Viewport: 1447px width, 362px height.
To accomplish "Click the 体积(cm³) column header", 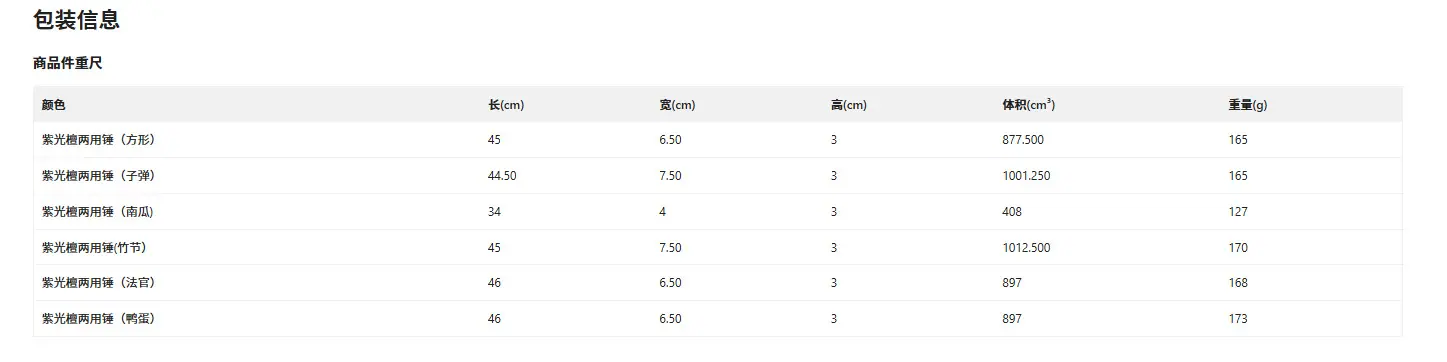I will coord(1029,105).
